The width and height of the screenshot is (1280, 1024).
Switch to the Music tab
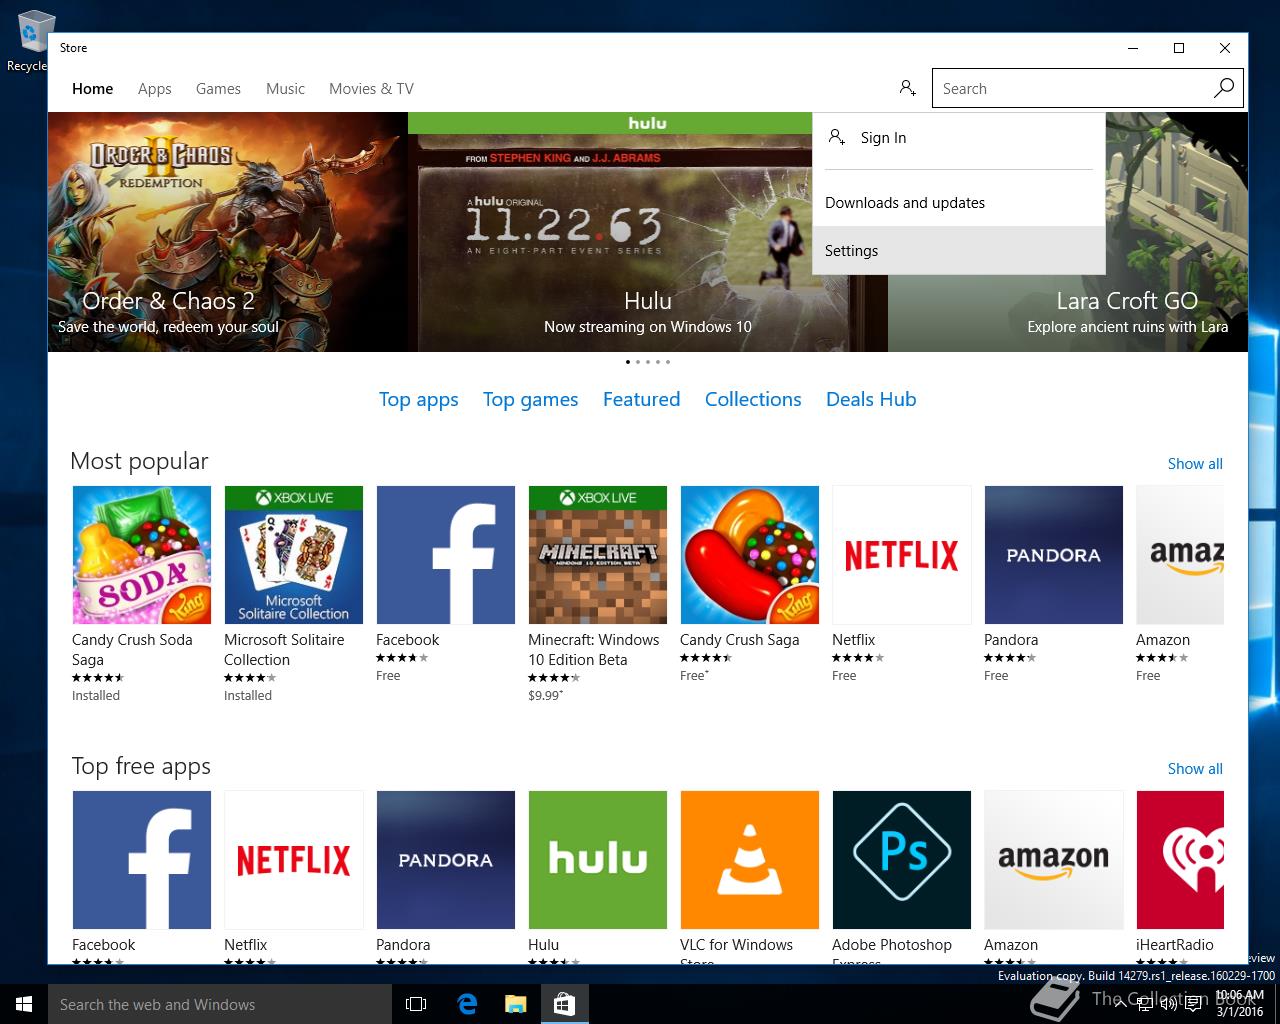(x=285, y=88)
